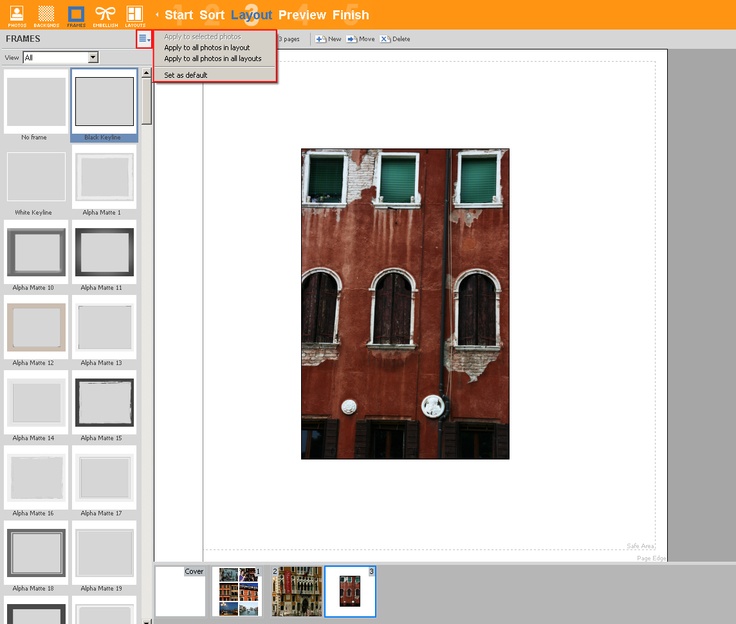Open the Photos panel icon
Screen dimensions: 736x624
point(17,15)
